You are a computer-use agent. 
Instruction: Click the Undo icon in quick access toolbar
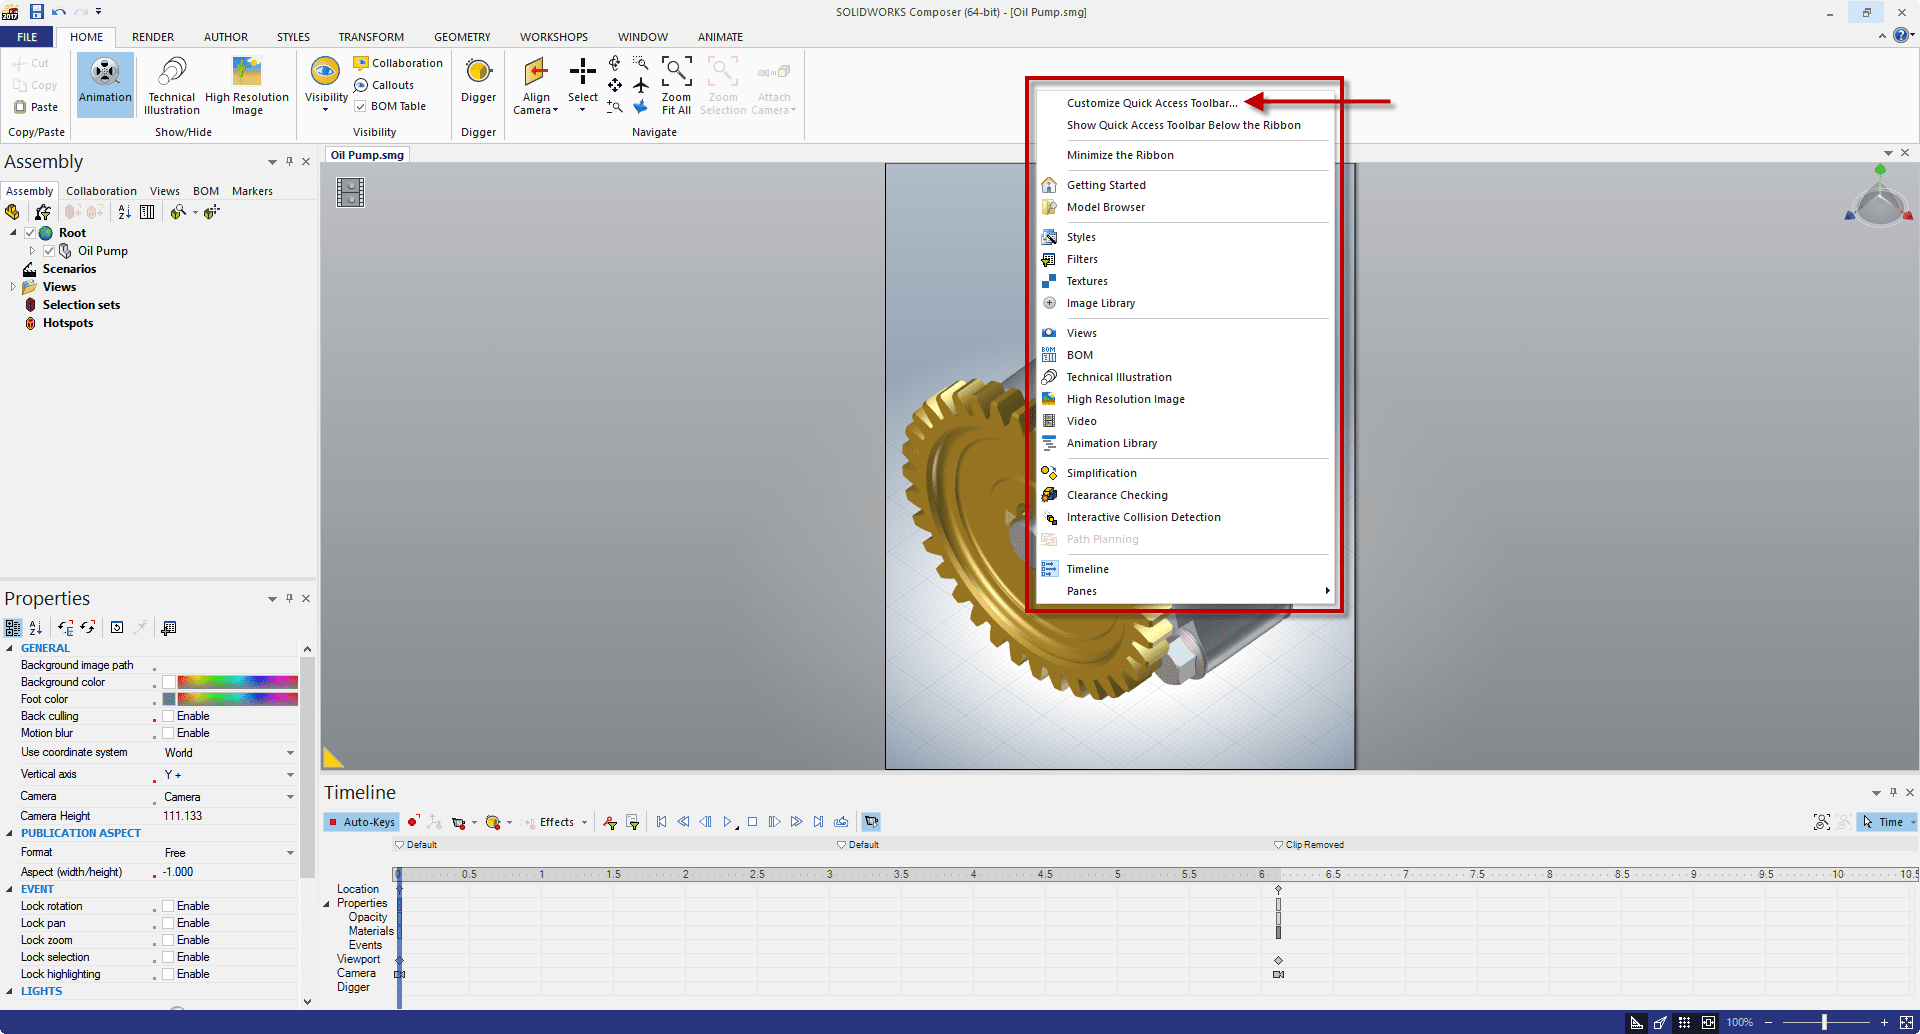[x=59, y=11]
